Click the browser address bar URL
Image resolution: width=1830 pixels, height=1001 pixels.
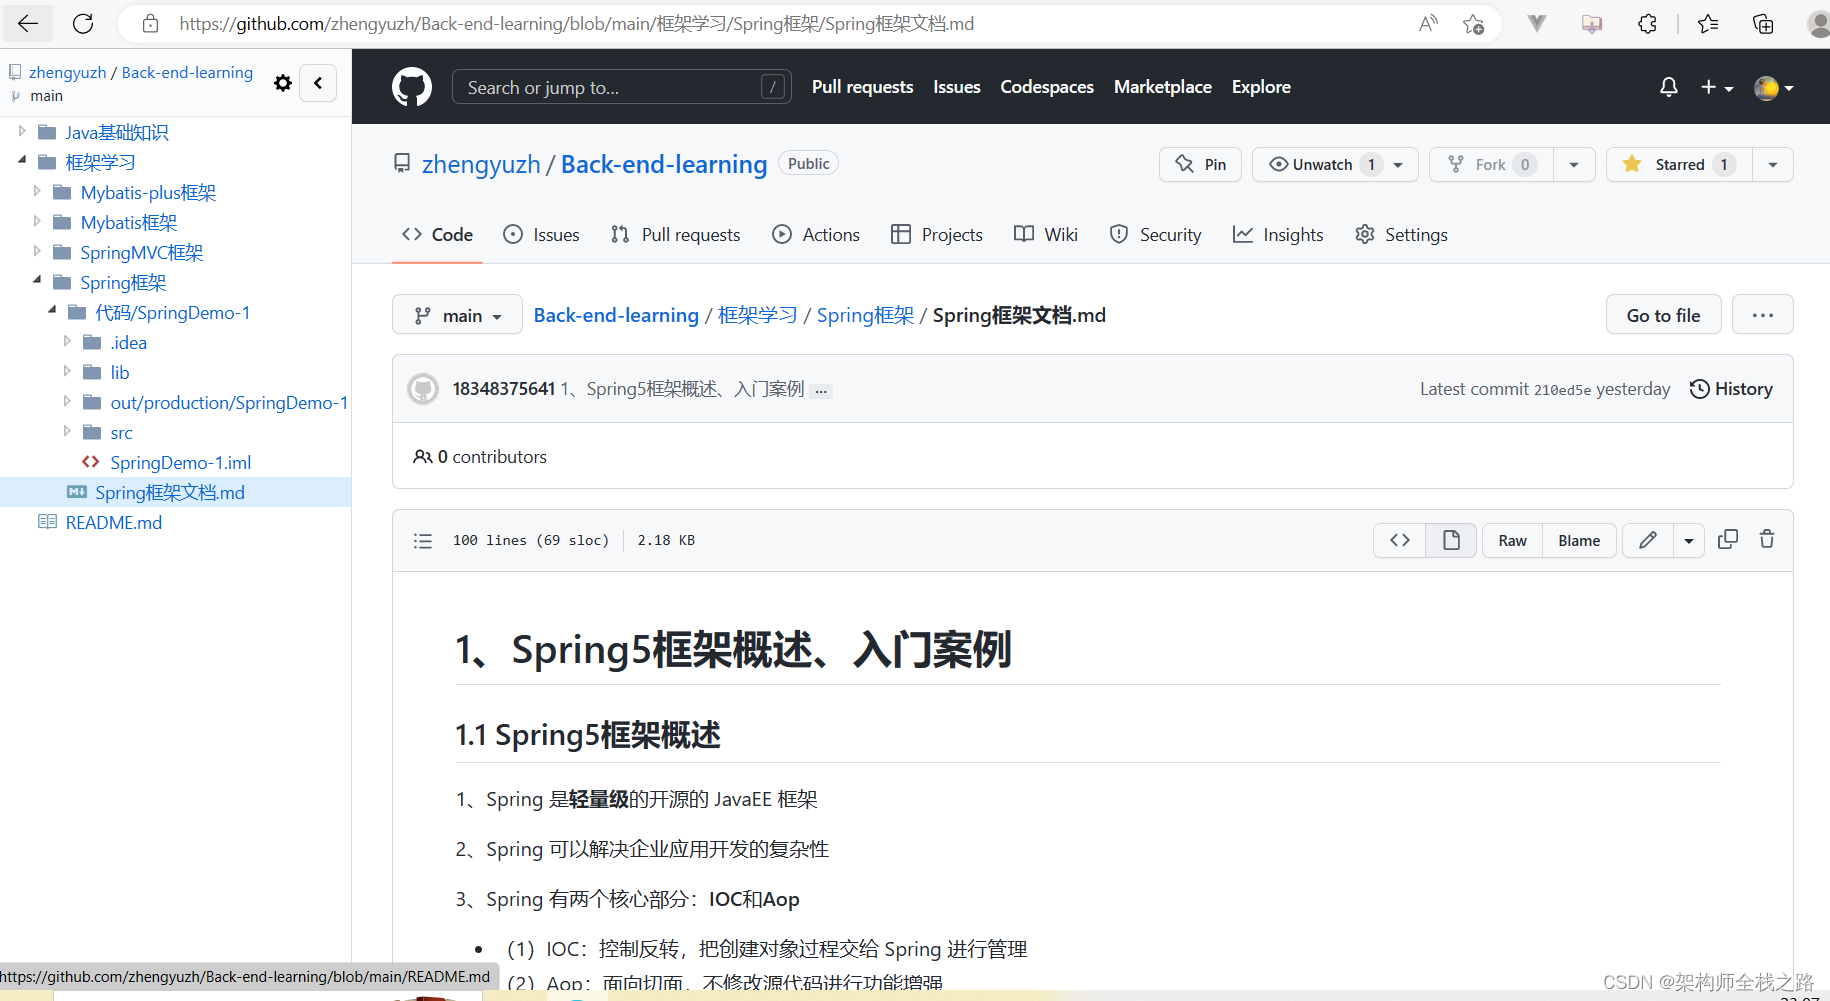click(577, 24)
